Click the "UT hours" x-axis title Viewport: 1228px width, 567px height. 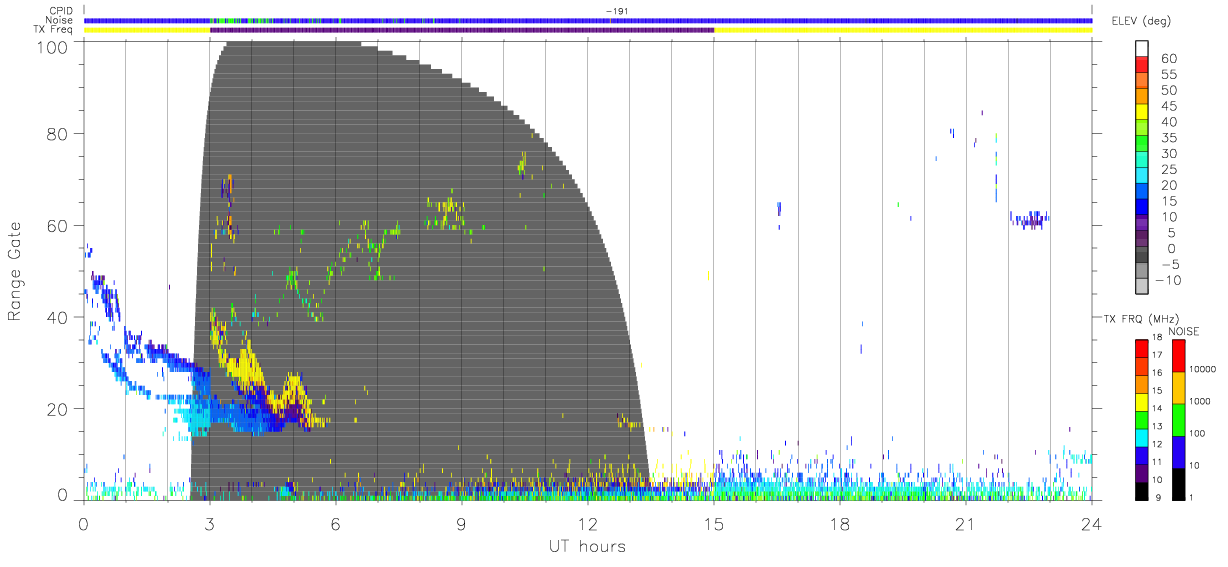point(586,546)
